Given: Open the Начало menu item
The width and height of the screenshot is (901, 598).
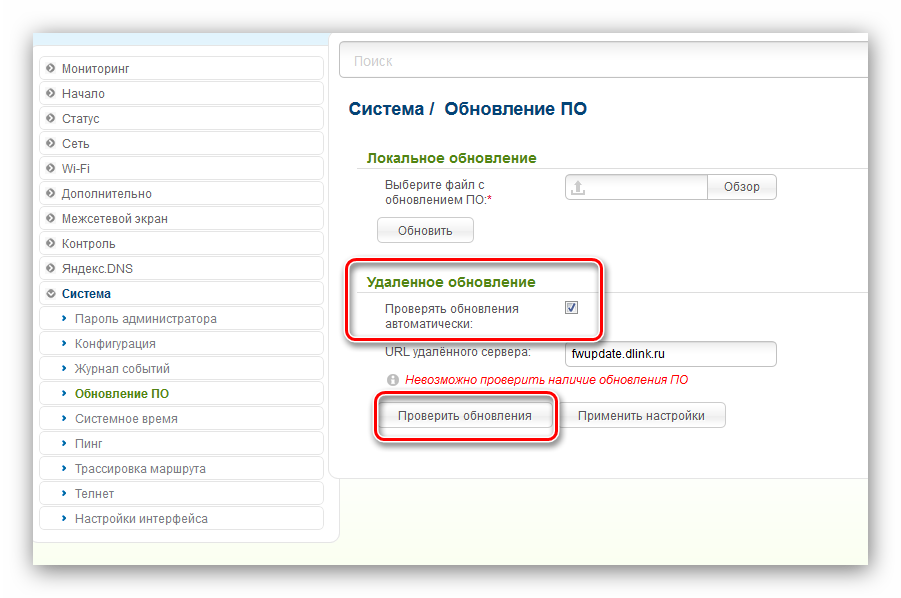Looking at the screenshot, I should [181, 93].
